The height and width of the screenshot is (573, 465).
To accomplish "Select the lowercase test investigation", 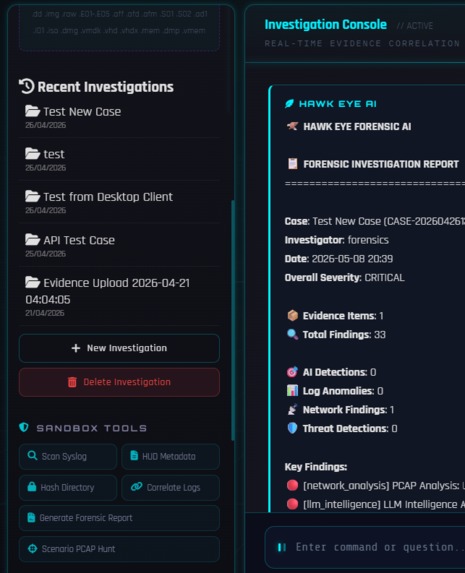I will (119, 159).
